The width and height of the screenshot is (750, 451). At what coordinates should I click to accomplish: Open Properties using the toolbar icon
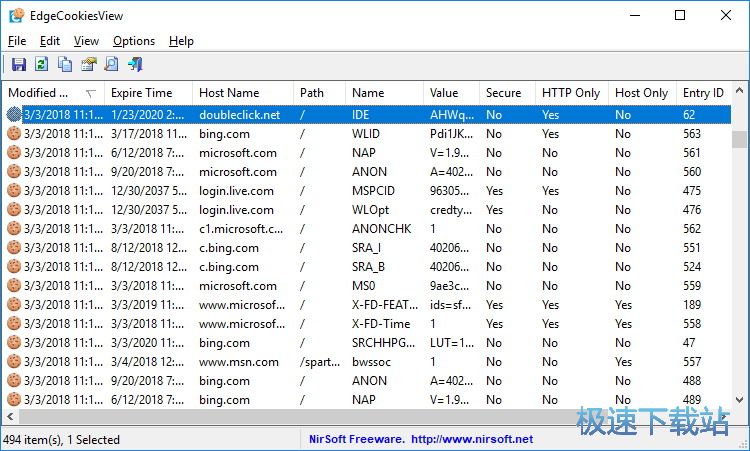pyautogui.click(x=88, y=65)
